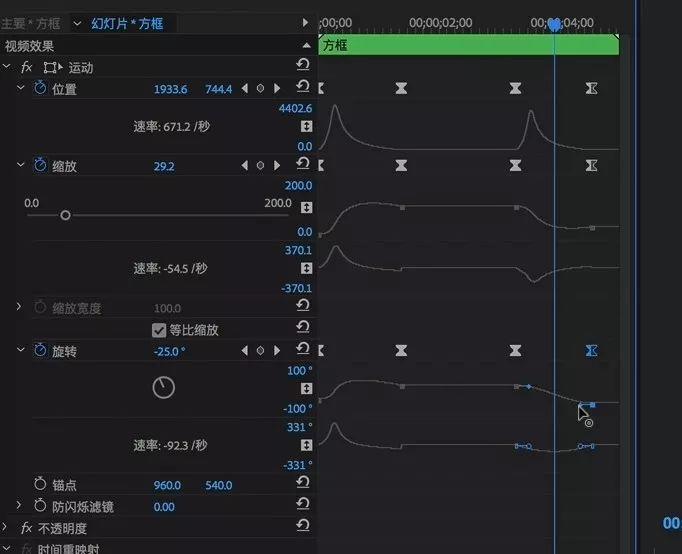
Task: Toggle 旋转 velocity graph range fit
Action: [306, 445]
